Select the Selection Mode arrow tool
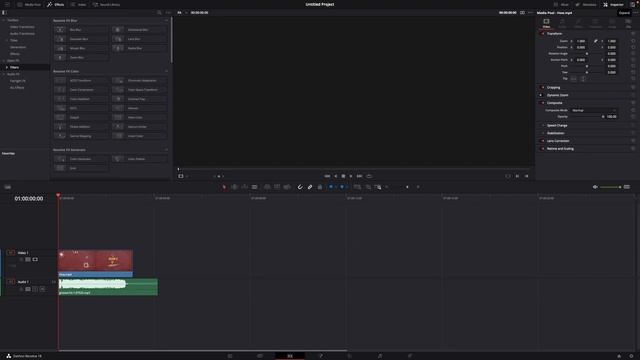This screenshot has width=640, height=360. tap(224, 187)
